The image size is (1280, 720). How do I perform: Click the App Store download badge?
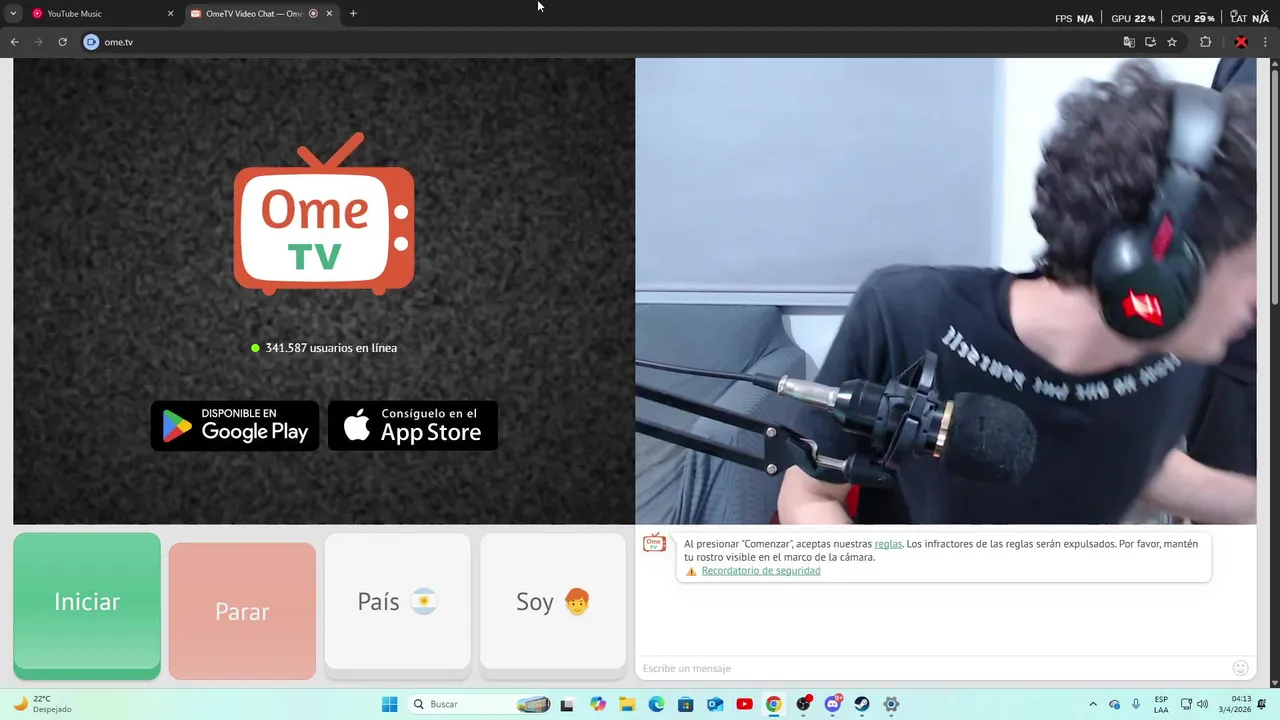click(x=413, y=426)
